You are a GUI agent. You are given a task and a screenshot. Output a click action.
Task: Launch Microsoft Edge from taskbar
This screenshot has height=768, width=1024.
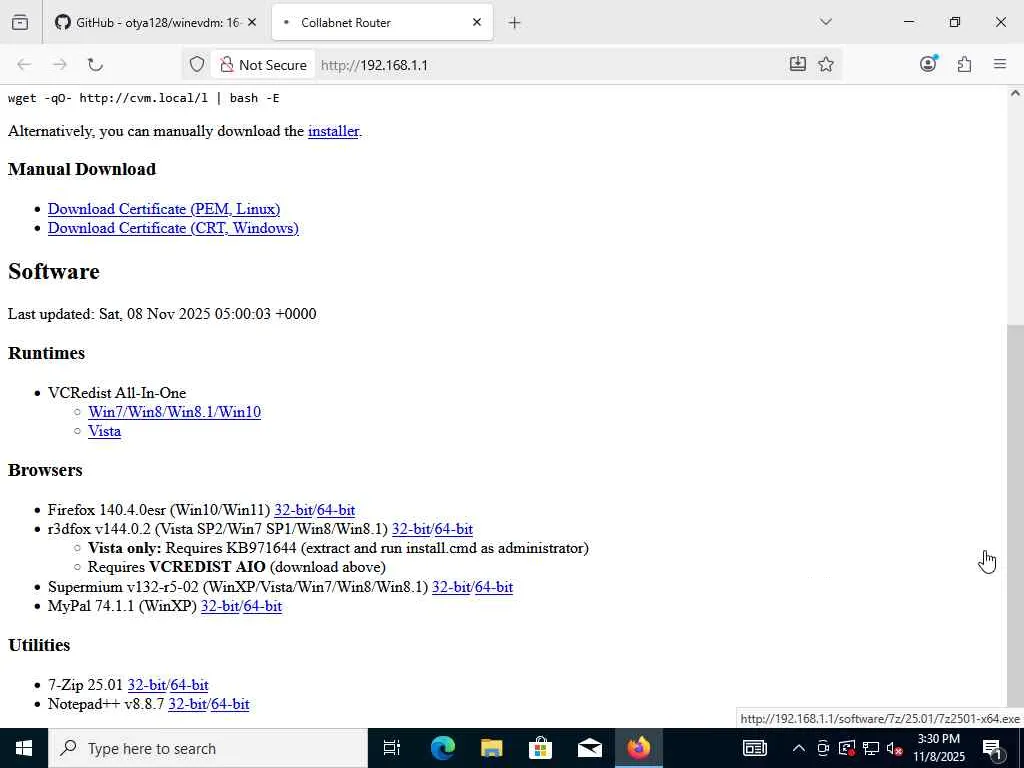pyautogui.click(x=442, y=748)
